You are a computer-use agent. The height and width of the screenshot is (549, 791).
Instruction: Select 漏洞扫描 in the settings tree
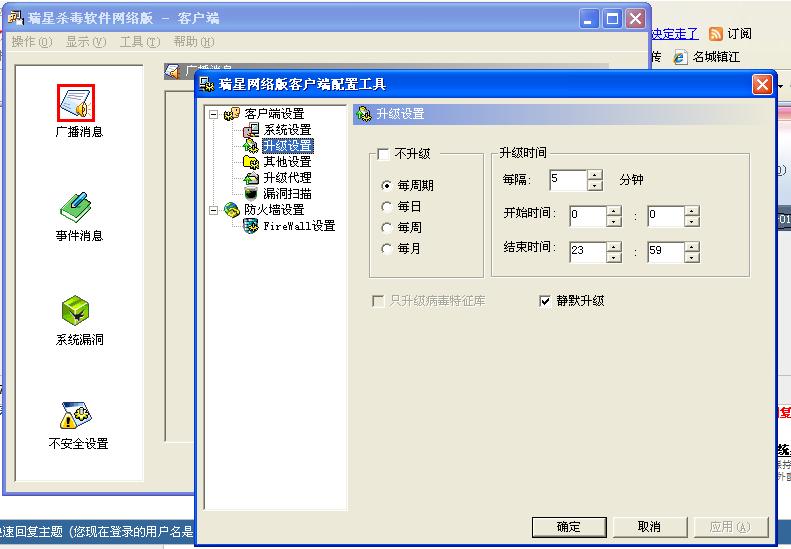click(x=288, y=194)
